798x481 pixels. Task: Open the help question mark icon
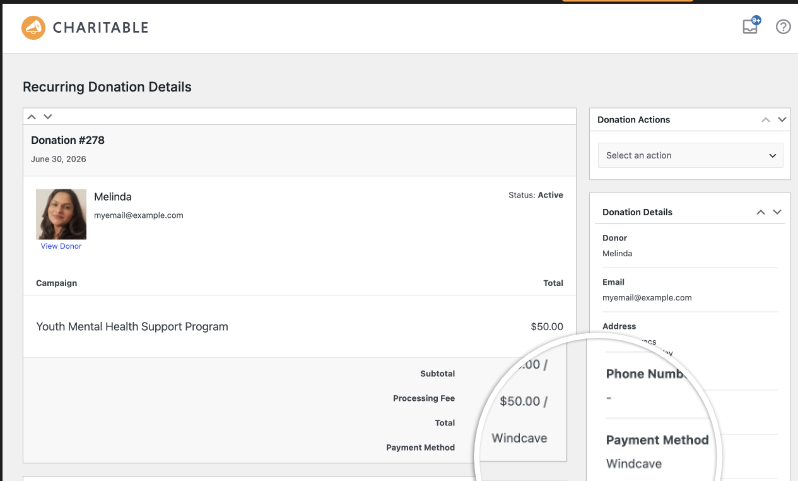point(783,26)
